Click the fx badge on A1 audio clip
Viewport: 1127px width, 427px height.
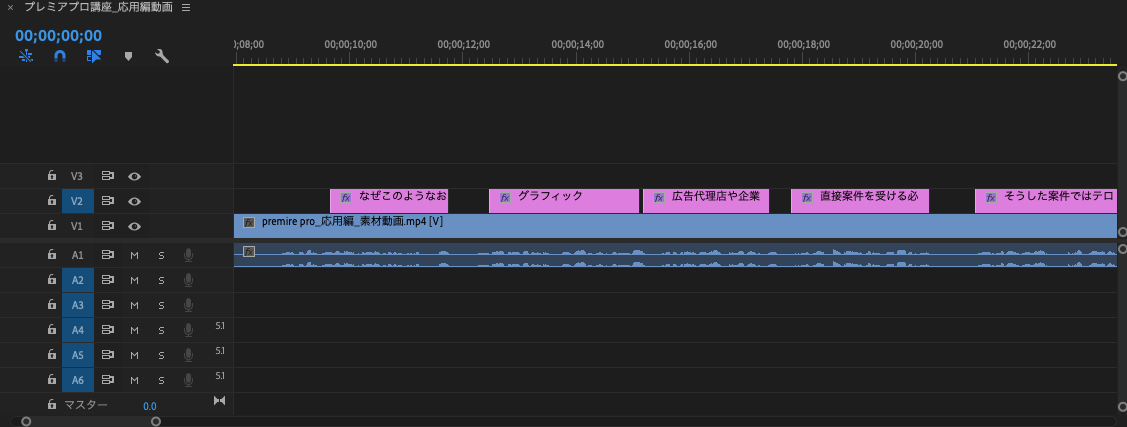tap(249, 251)
